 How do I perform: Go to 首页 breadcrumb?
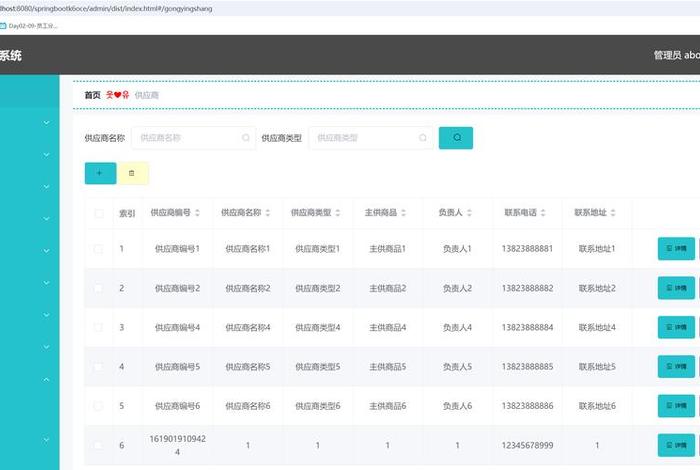pyautogui.click(x=92, y=95)
